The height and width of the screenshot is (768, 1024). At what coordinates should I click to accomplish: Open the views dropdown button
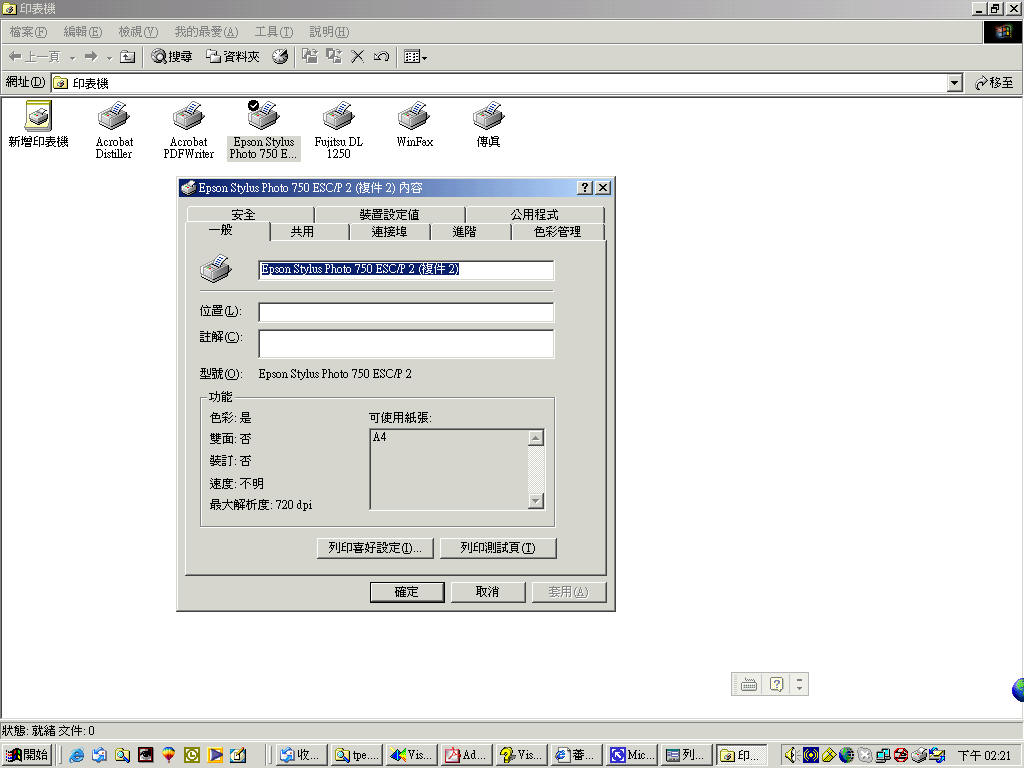(415, 57)
